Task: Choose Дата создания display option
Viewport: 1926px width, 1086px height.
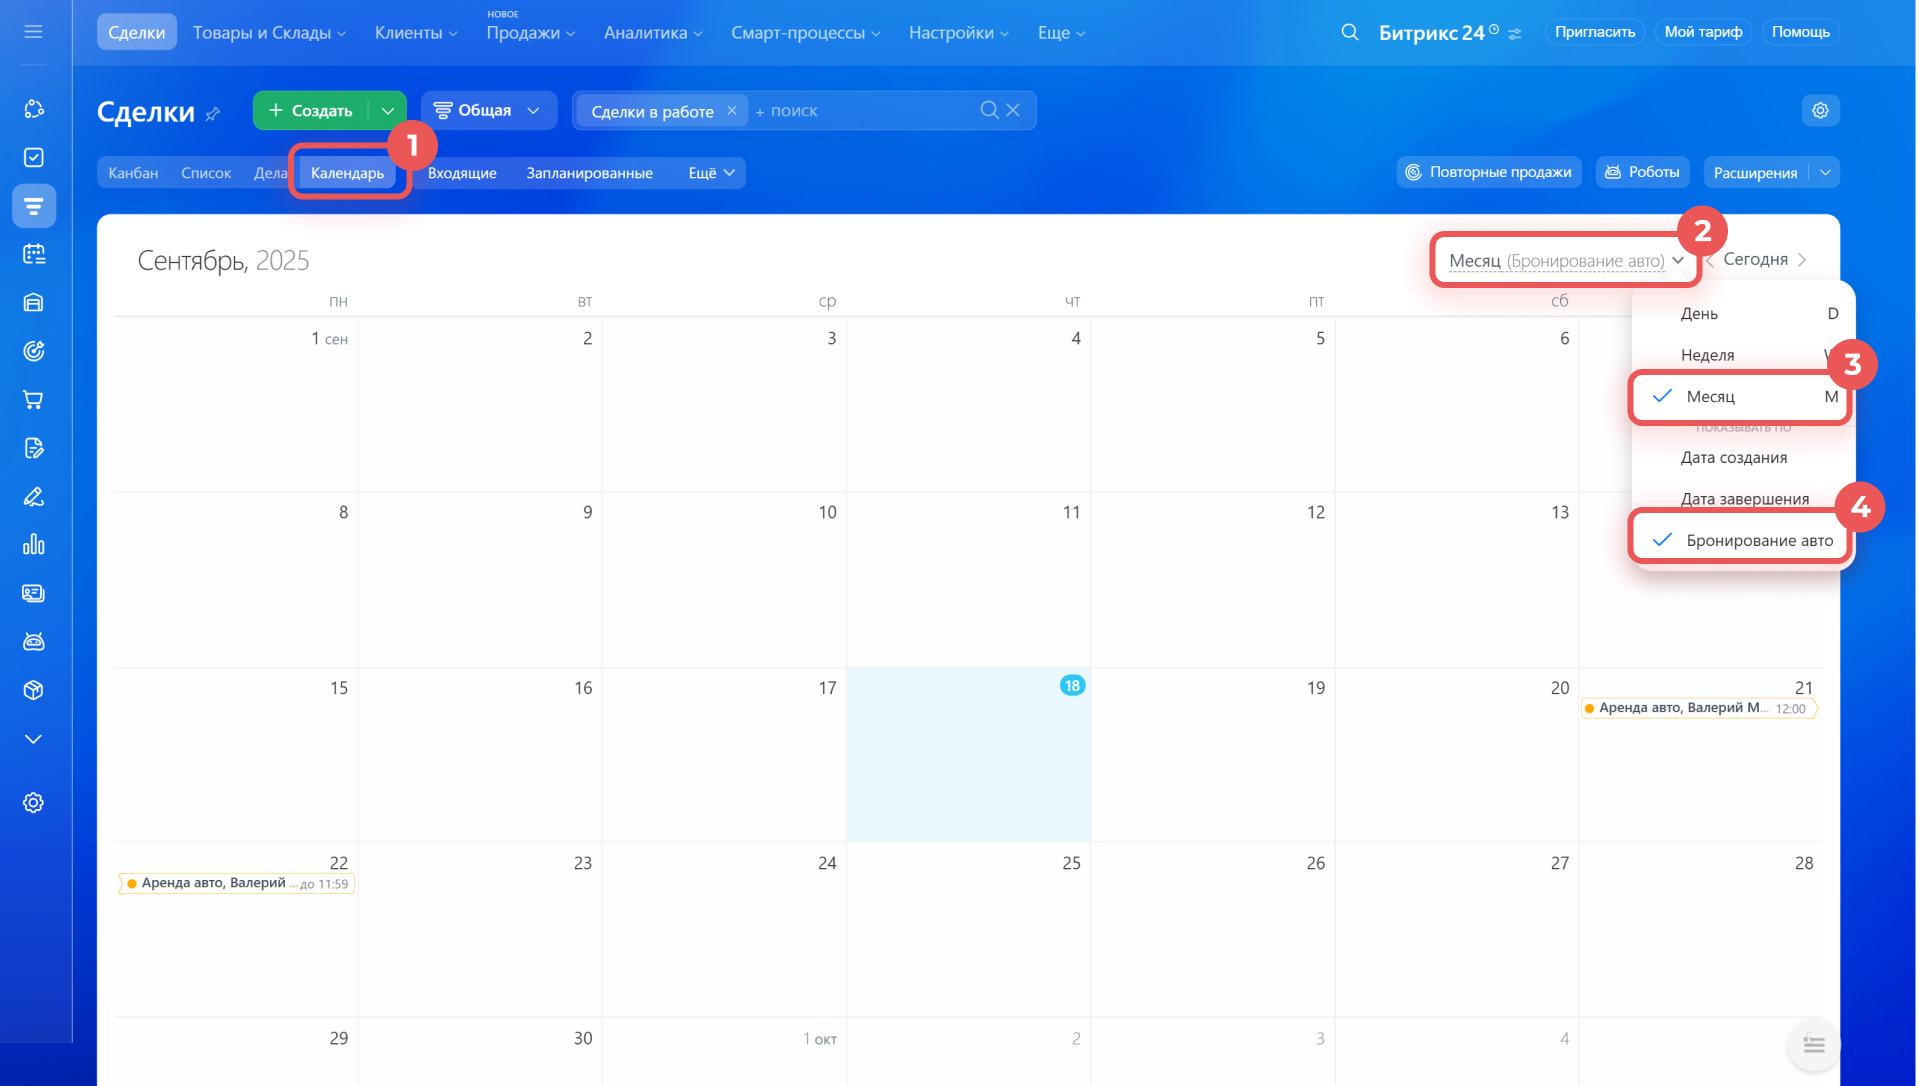Action: coord(1733,458)
